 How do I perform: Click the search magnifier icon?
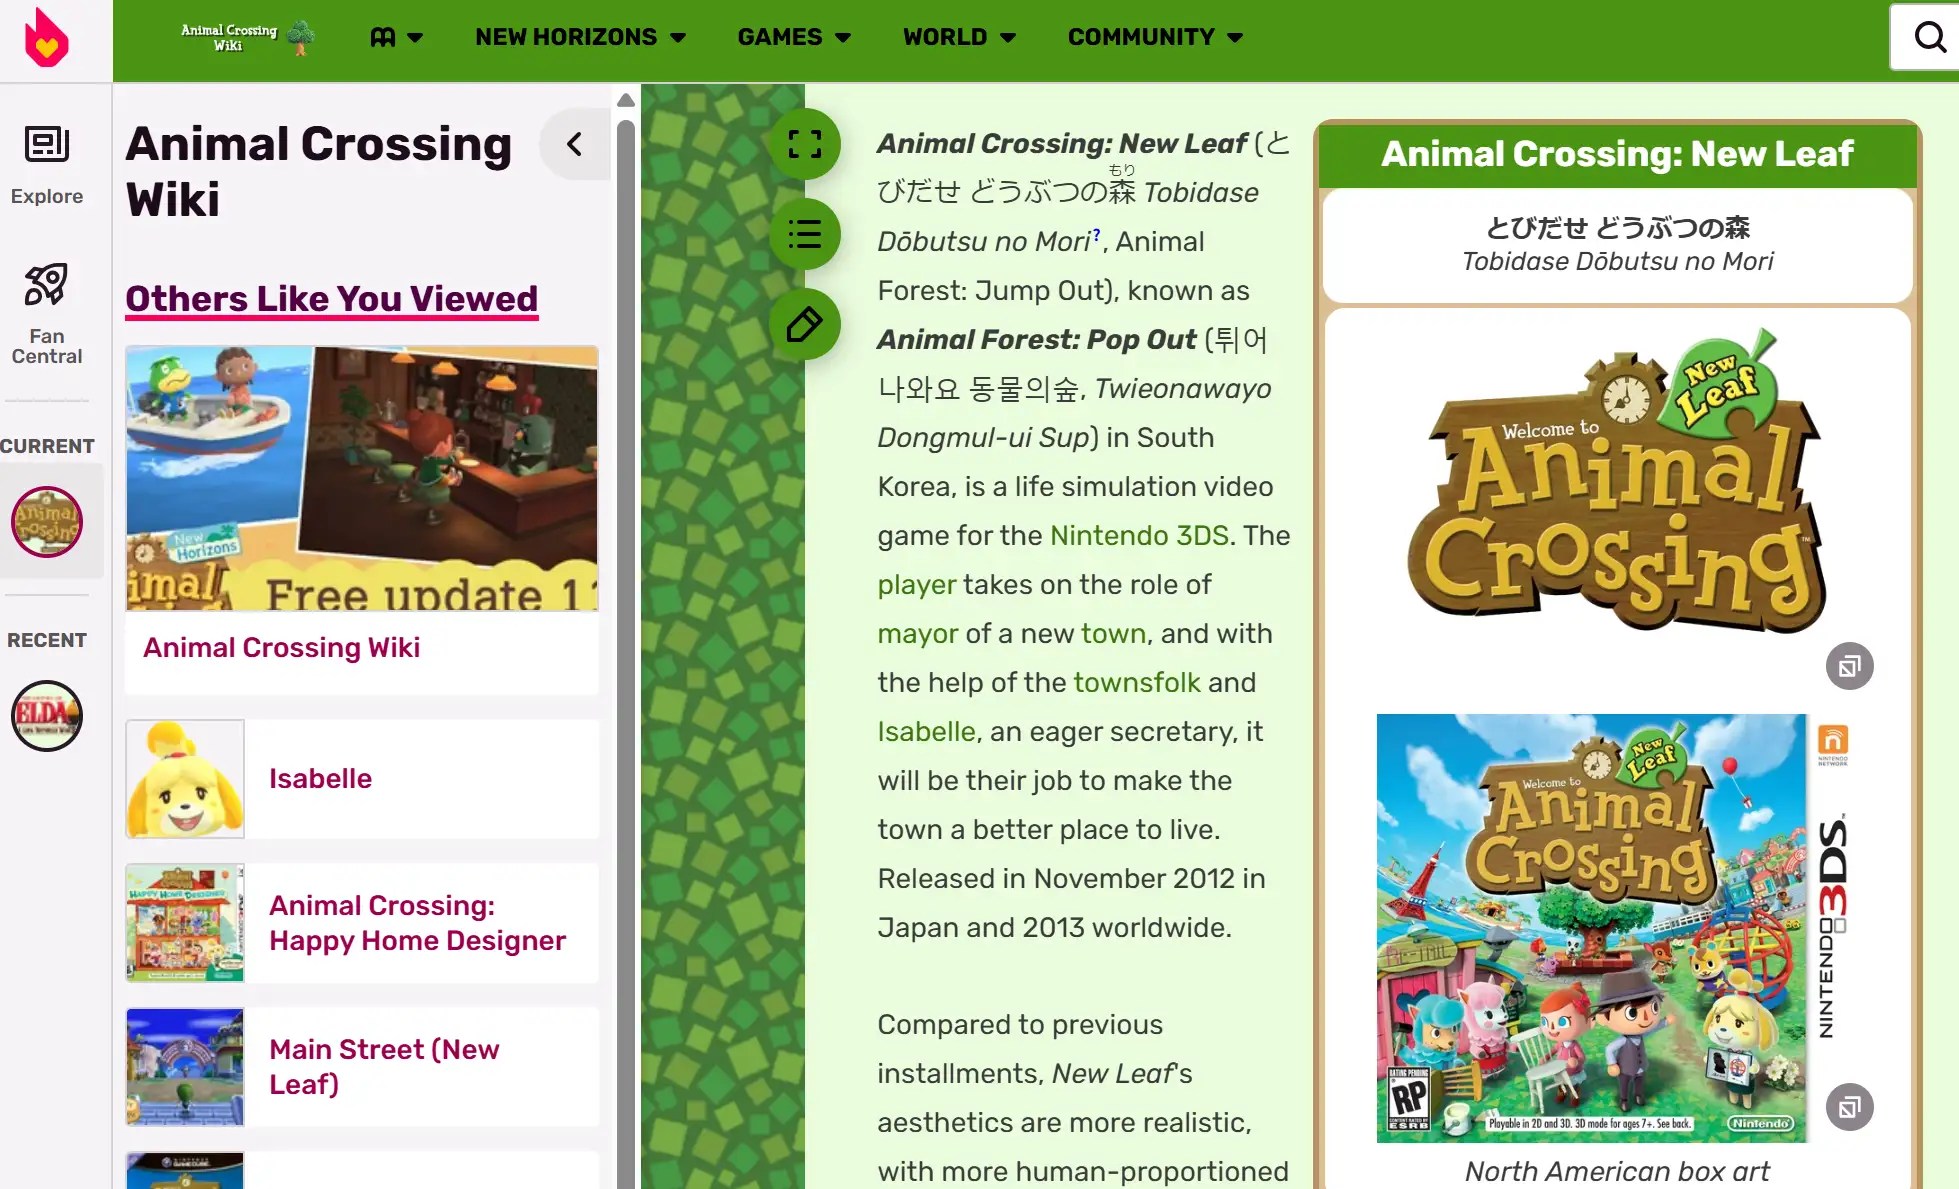point(1929,37)
